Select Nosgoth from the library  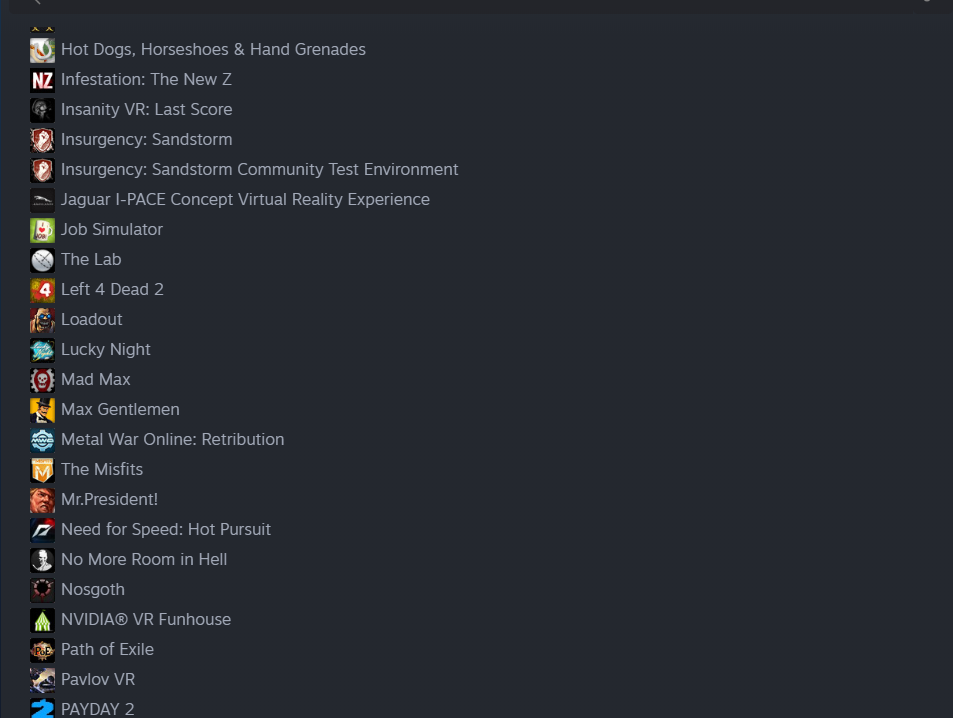click(92, 590)
